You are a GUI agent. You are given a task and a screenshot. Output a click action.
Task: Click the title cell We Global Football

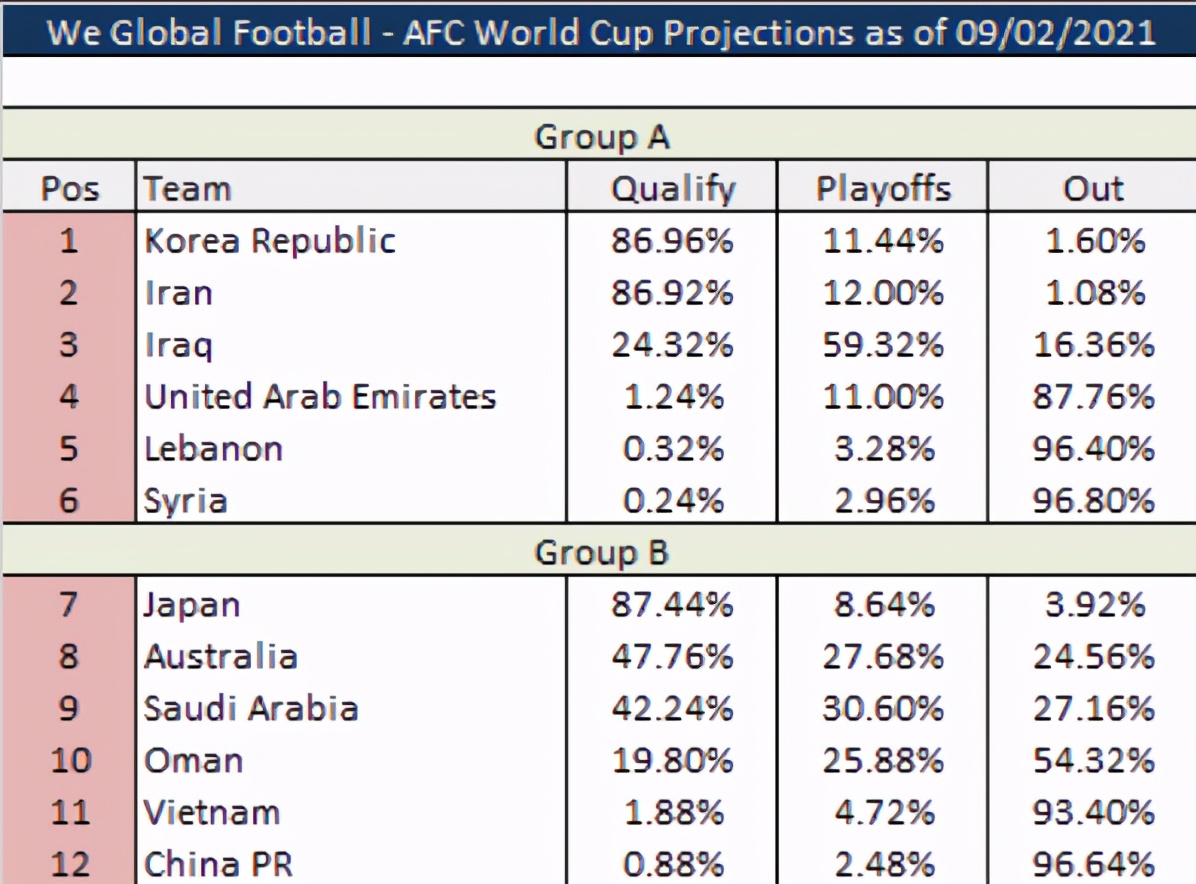600,32
